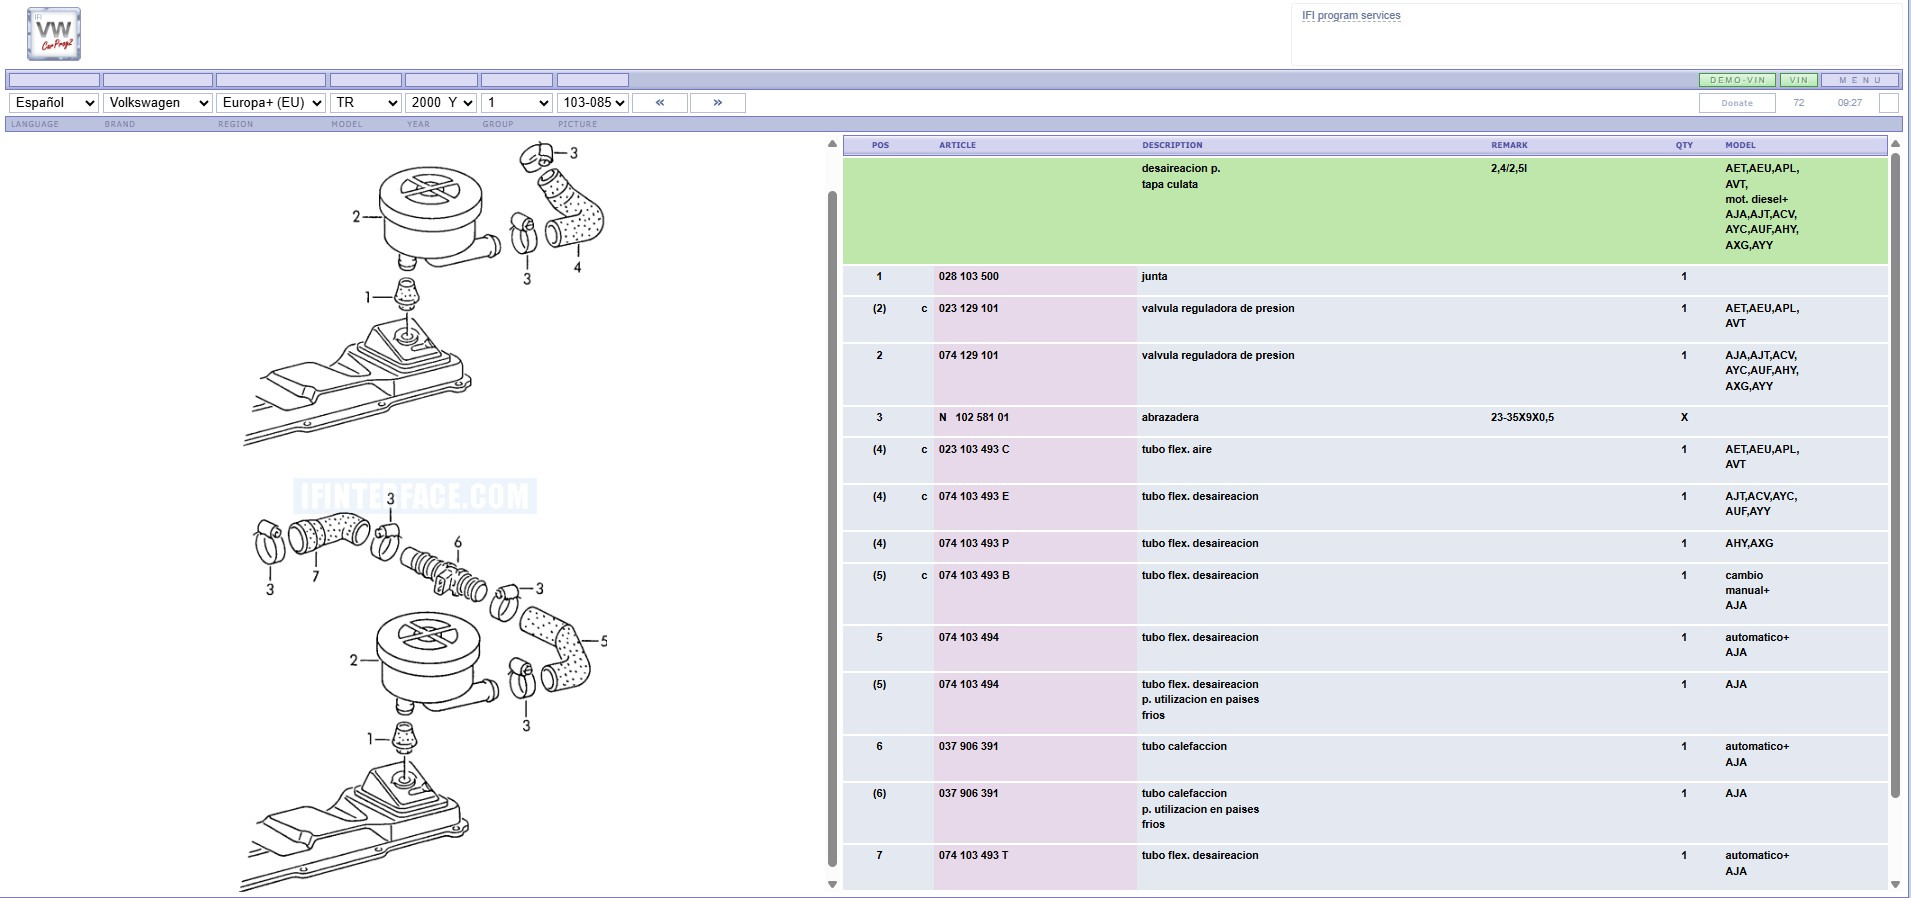Click empty square box beside the clock
The image size is (1911, 898).
pyautogui.click(x=1888, y=103)
